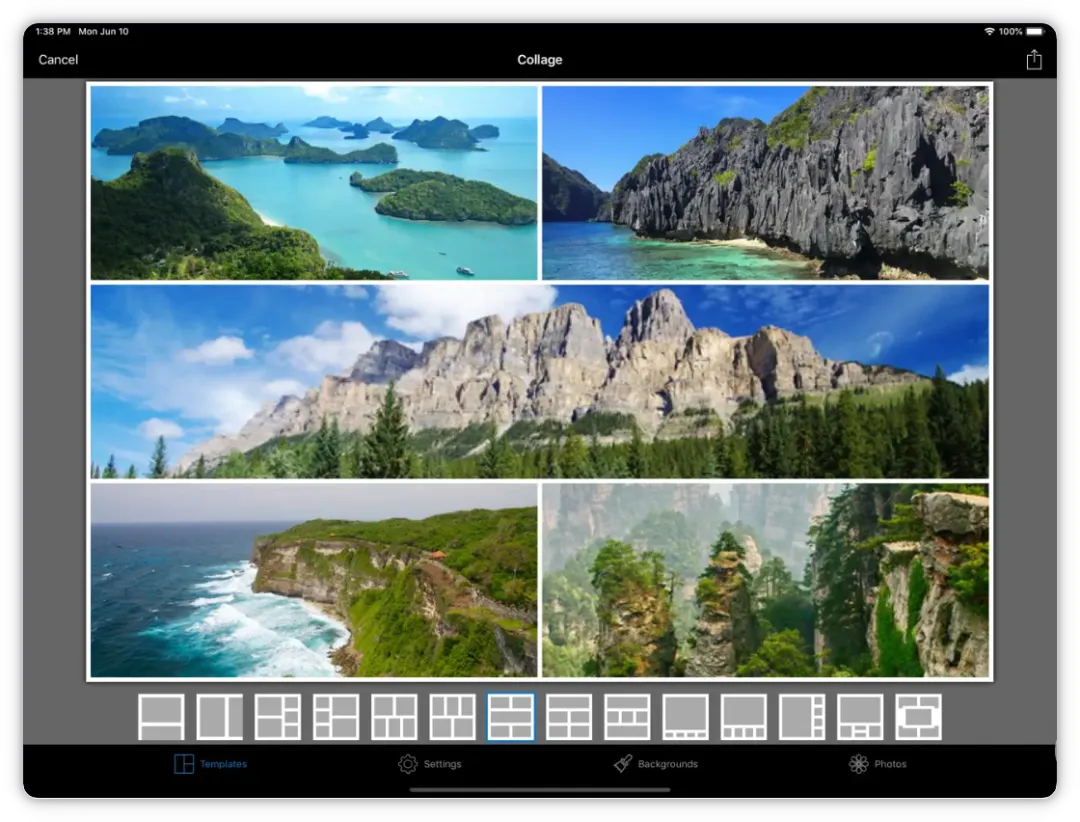Choose template with two left and three right cells

(278, 717)
